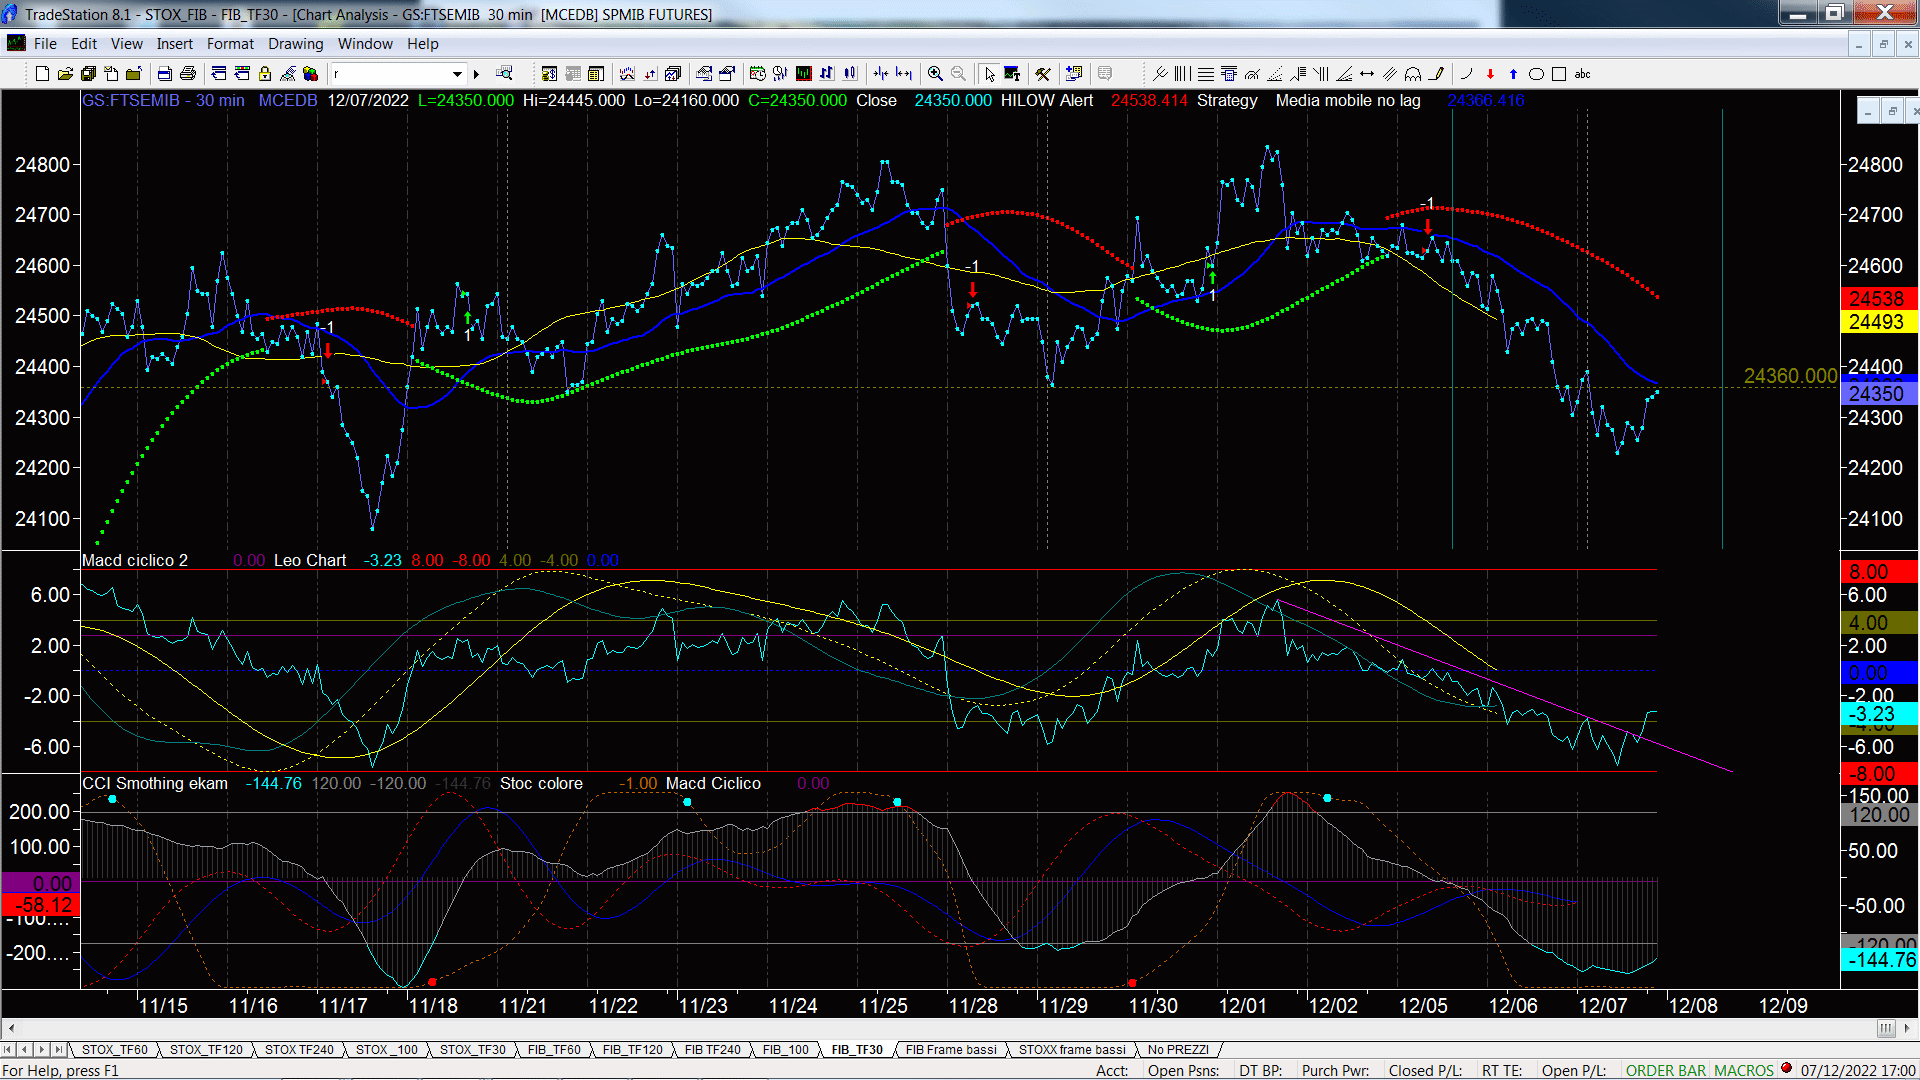Click the CCI Smothing ekam indicator label
Image resolution: width=1920 pixels, height=1080 pixels.
pos(155,784)
